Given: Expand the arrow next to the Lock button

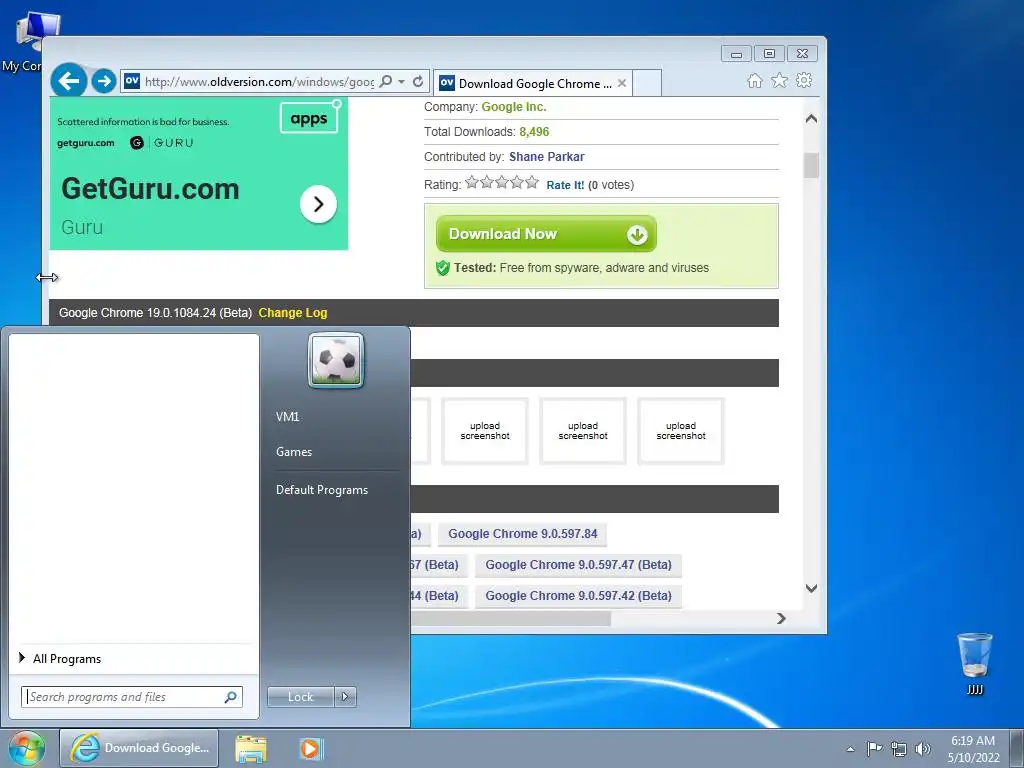Looking at the screenshot, I should coord(345,697).
